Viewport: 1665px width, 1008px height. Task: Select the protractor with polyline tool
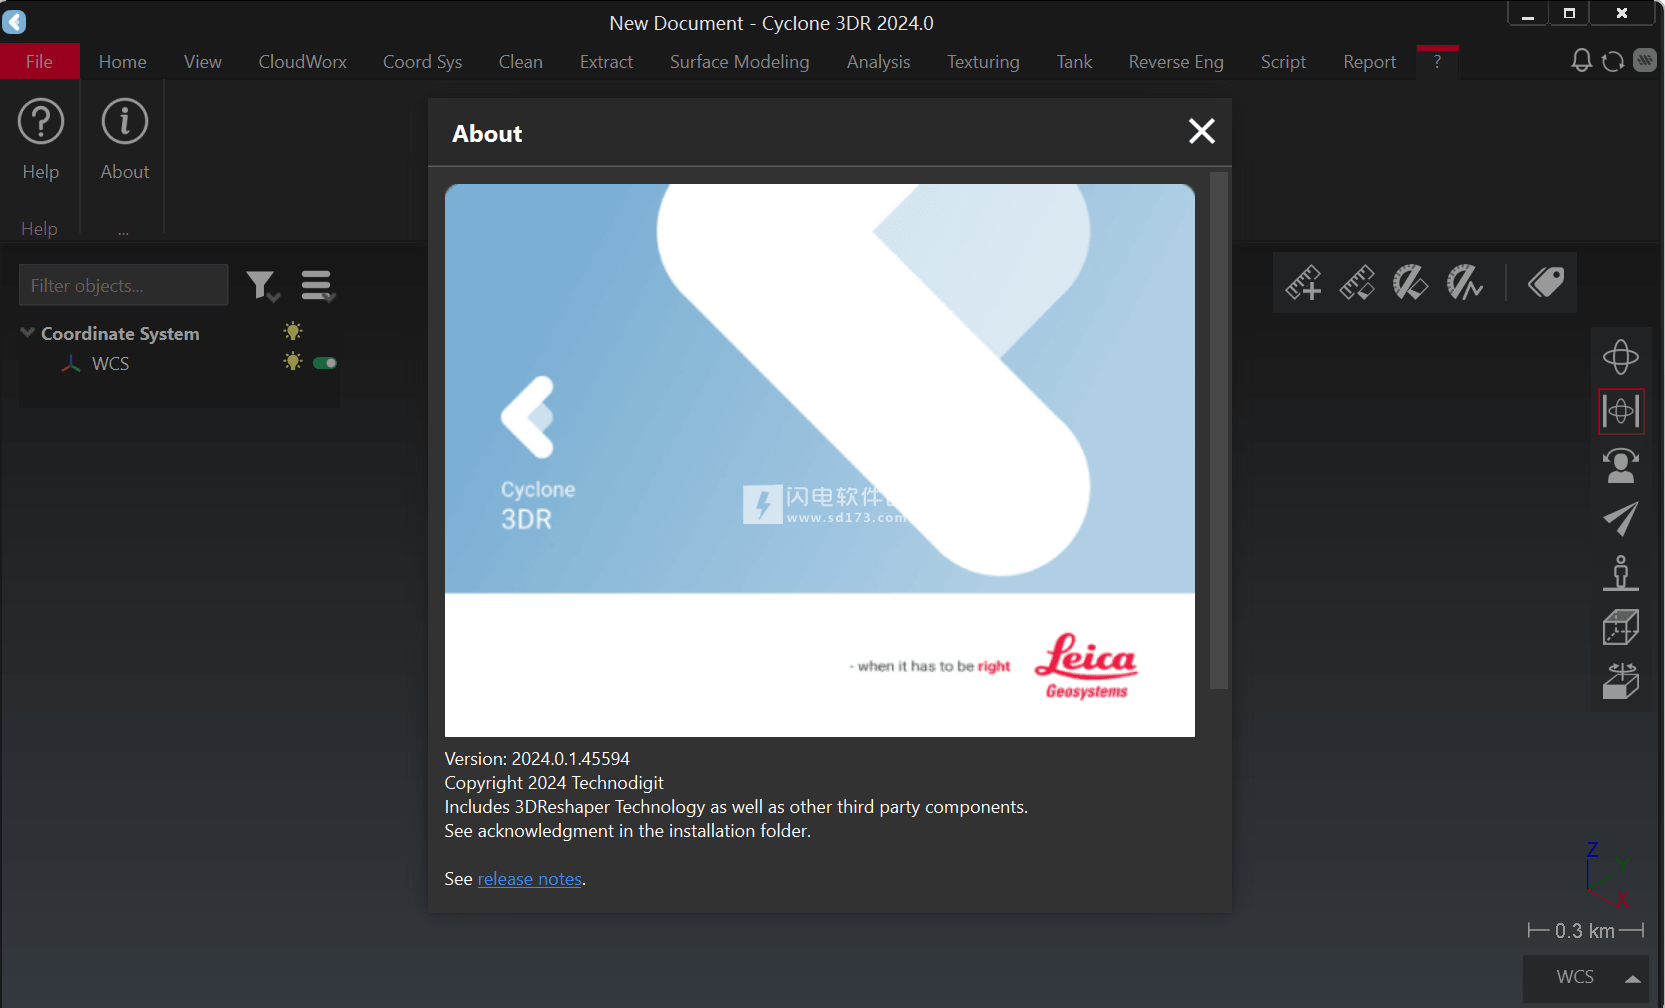1465,283
